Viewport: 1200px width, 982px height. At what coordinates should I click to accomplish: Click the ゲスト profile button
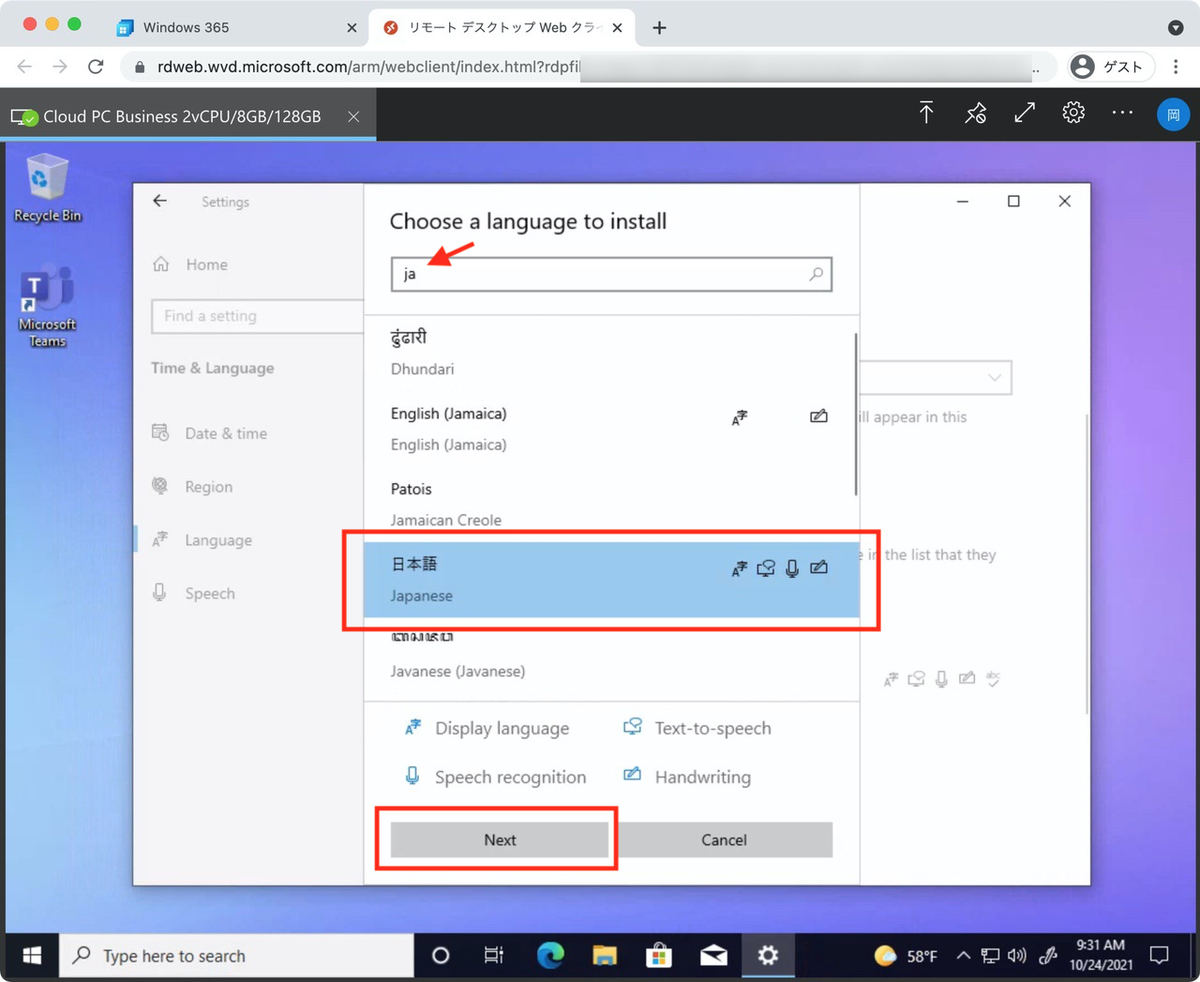tap(1111, 67)
